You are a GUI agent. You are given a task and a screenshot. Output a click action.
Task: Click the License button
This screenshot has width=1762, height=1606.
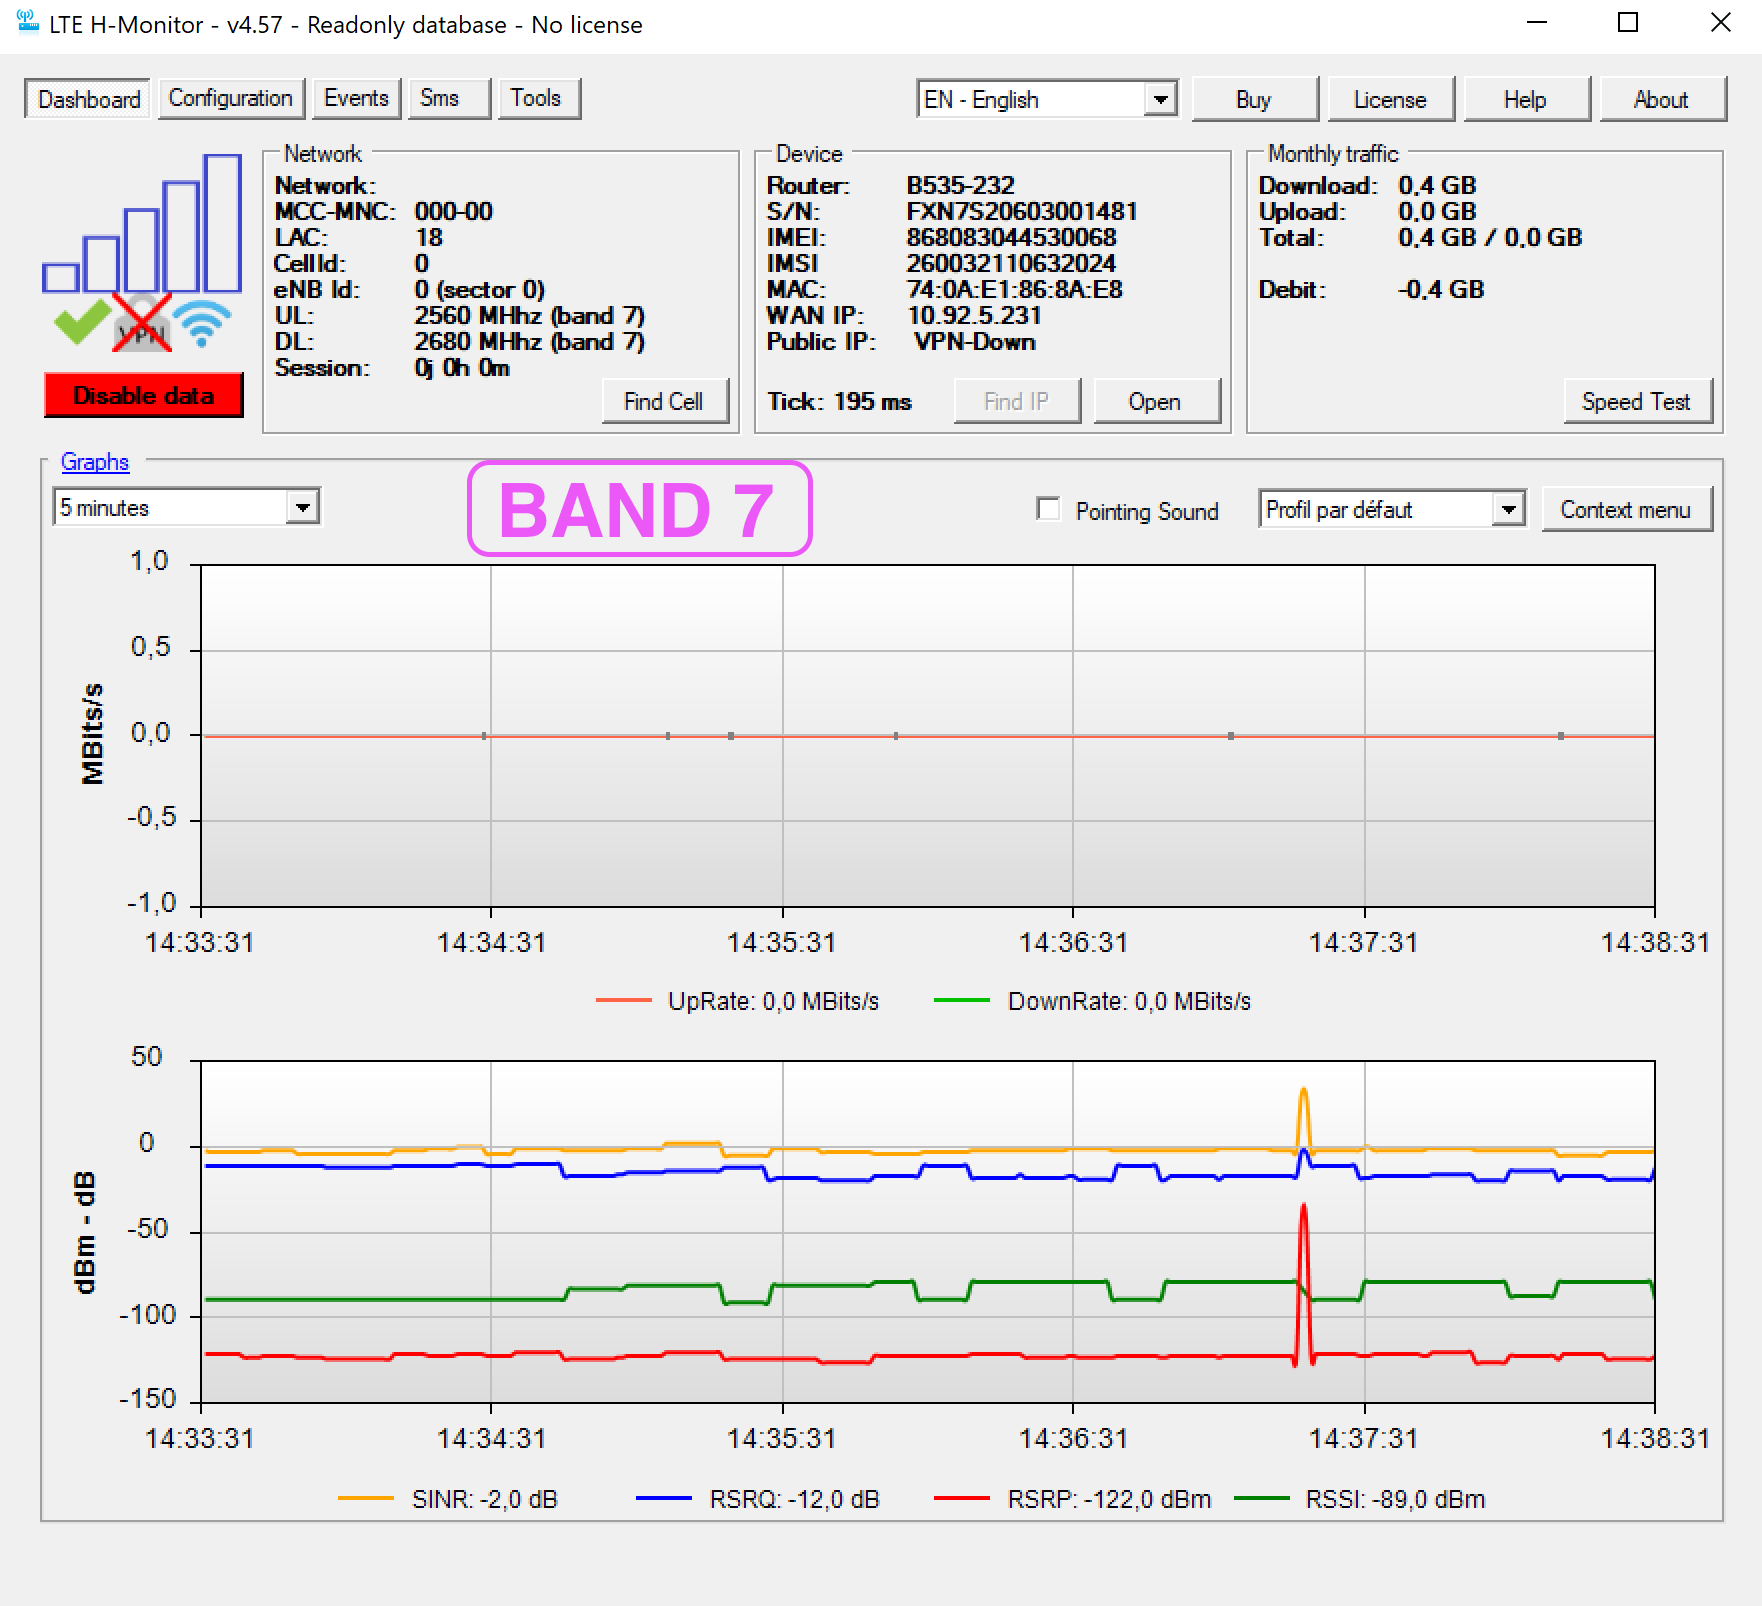point(1390,99)
